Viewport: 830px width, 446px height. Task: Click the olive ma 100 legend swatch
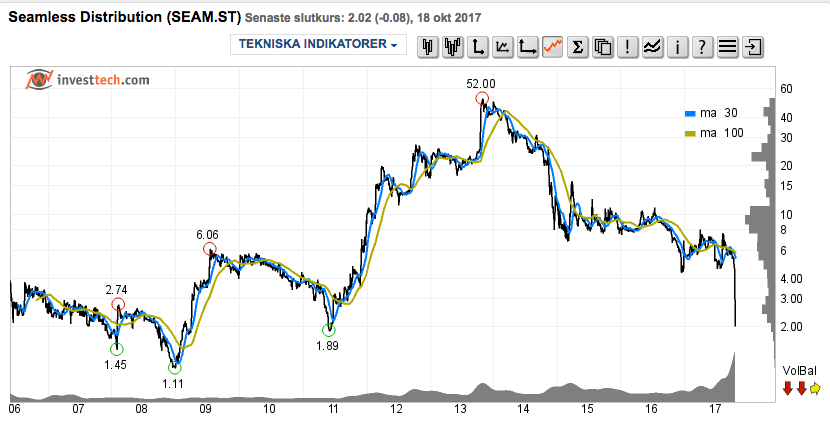coord(690,133)
